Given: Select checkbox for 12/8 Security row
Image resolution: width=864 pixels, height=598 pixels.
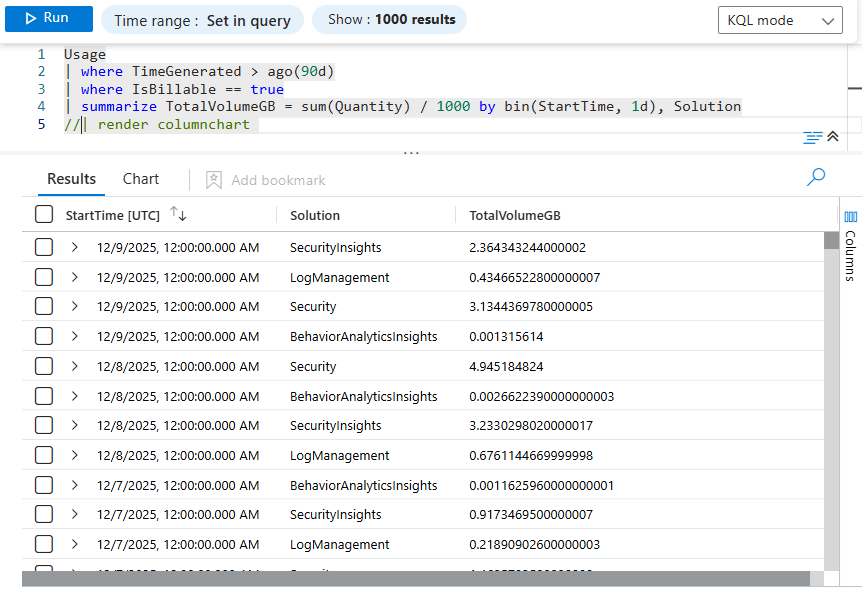Looking at the screenshot, I should click(x=44, y=366).
